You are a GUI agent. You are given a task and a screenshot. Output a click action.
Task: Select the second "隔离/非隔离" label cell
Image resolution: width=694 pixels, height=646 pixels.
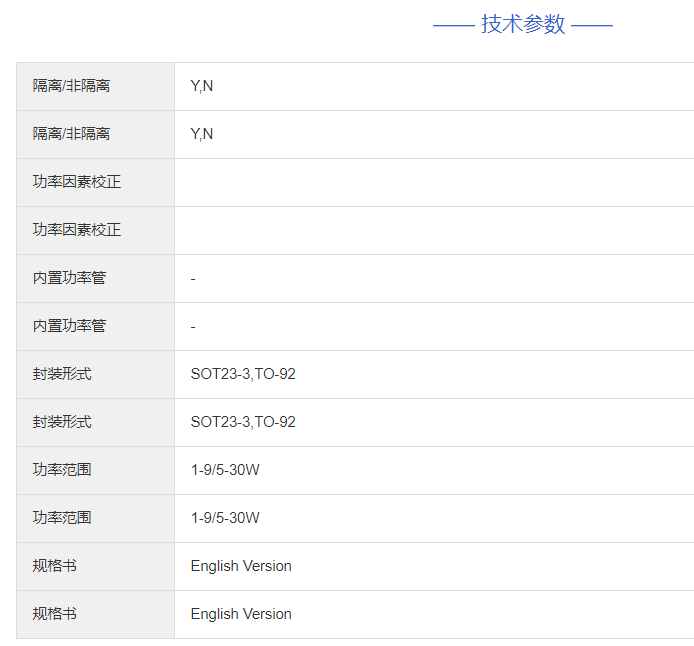pos(72,134)
